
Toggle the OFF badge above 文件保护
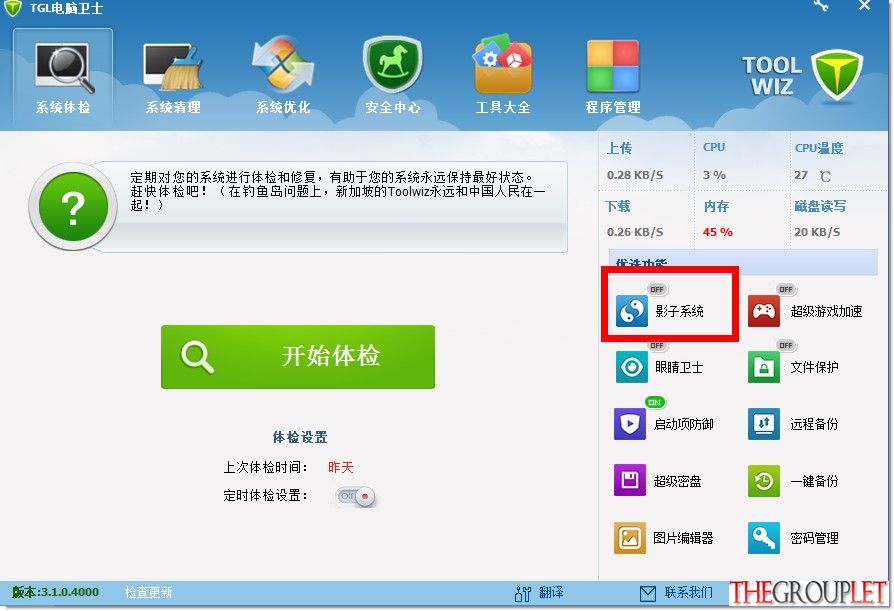786,345
